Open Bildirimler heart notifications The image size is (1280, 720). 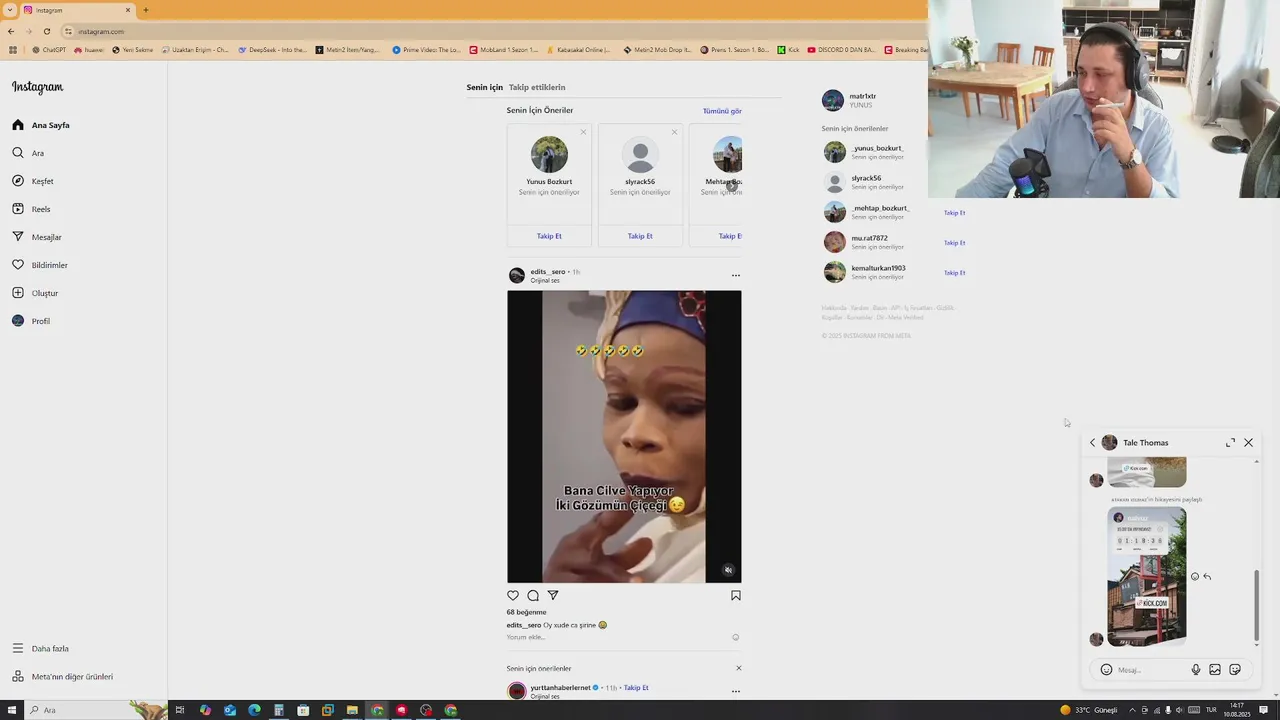coord(18,265)
